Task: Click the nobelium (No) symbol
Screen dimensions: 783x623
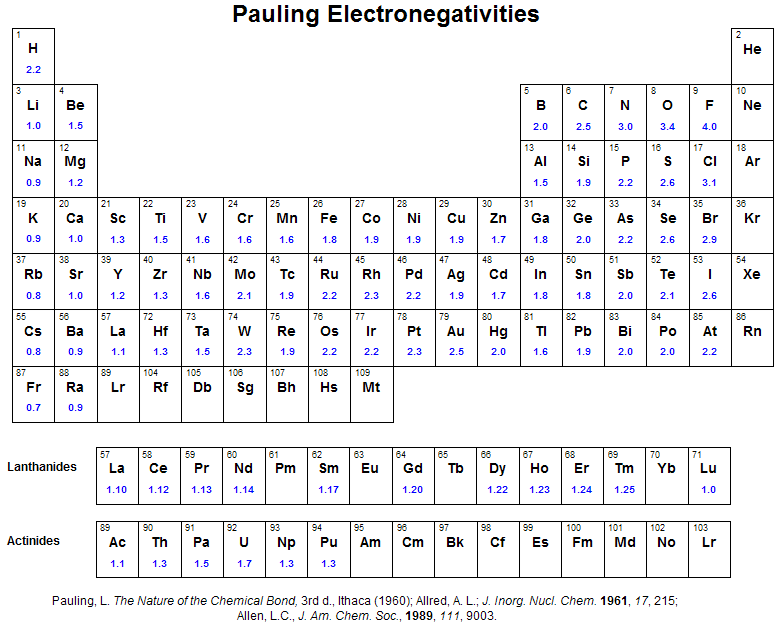Action: [x=667, y=542]
